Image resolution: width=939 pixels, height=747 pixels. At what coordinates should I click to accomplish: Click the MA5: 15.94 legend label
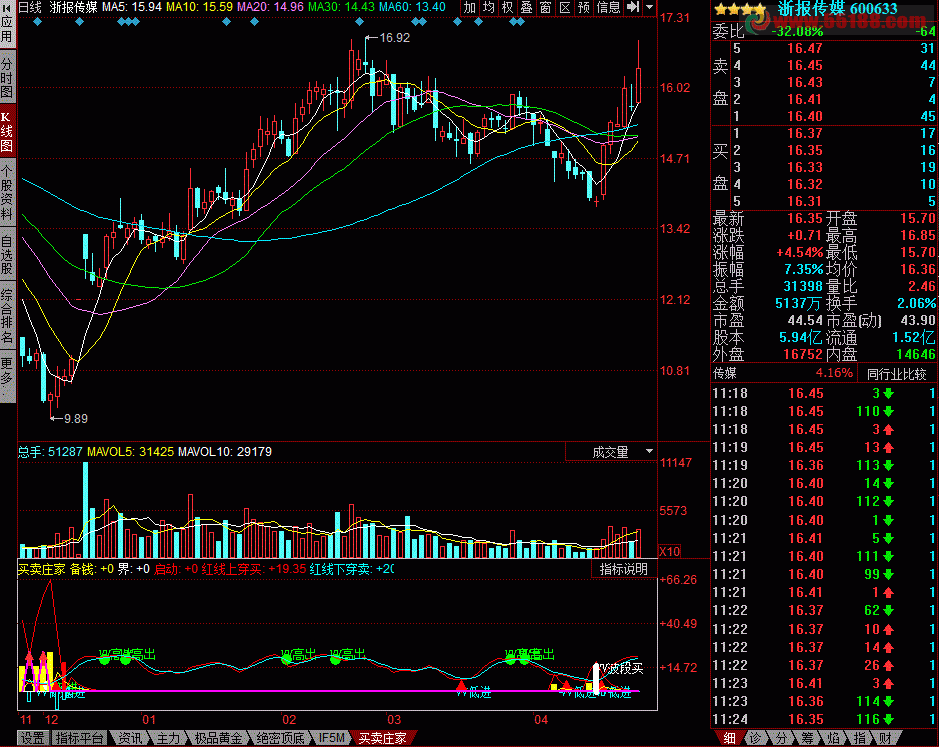(132, 7)
